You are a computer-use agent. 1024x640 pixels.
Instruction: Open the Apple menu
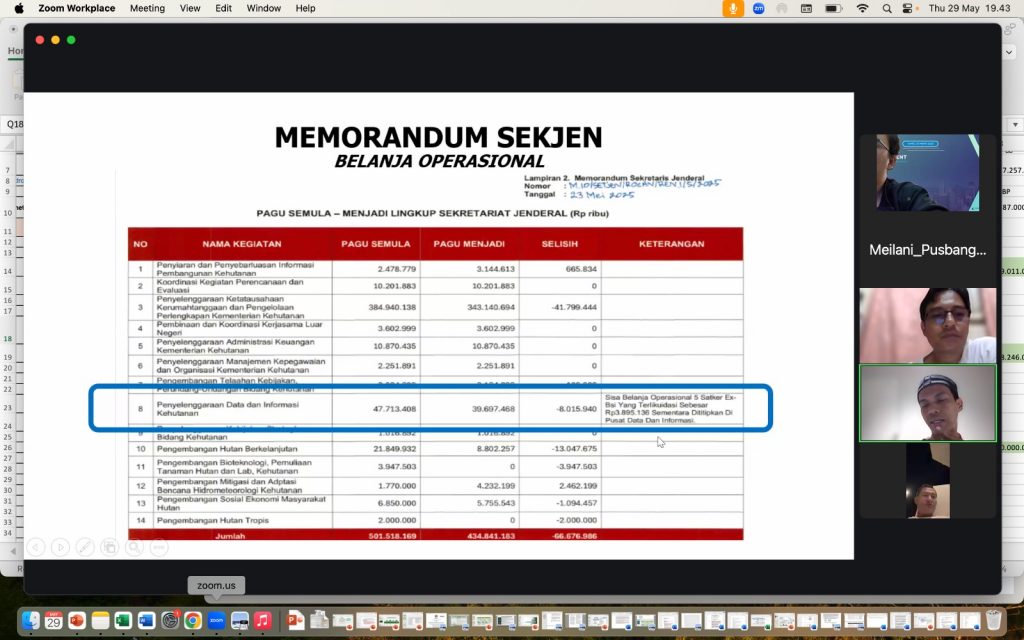pyautogui.click(x=18, y=8)
